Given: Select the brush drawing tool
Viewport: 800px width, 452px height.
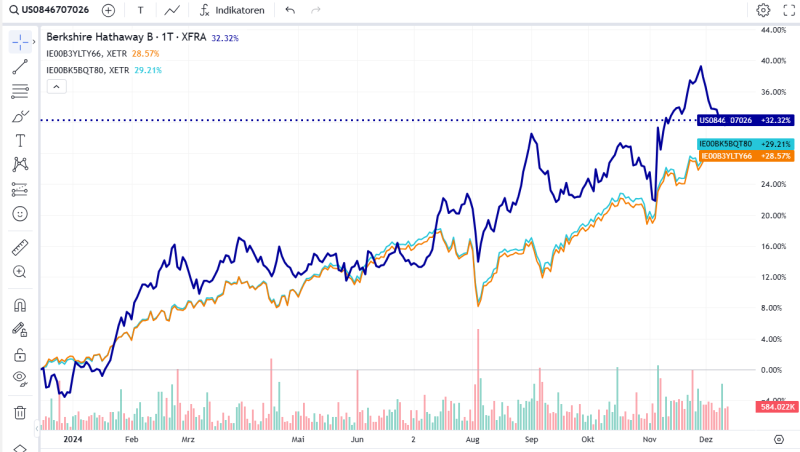Looking at the screenshot, I should click(x=20, y=116).
